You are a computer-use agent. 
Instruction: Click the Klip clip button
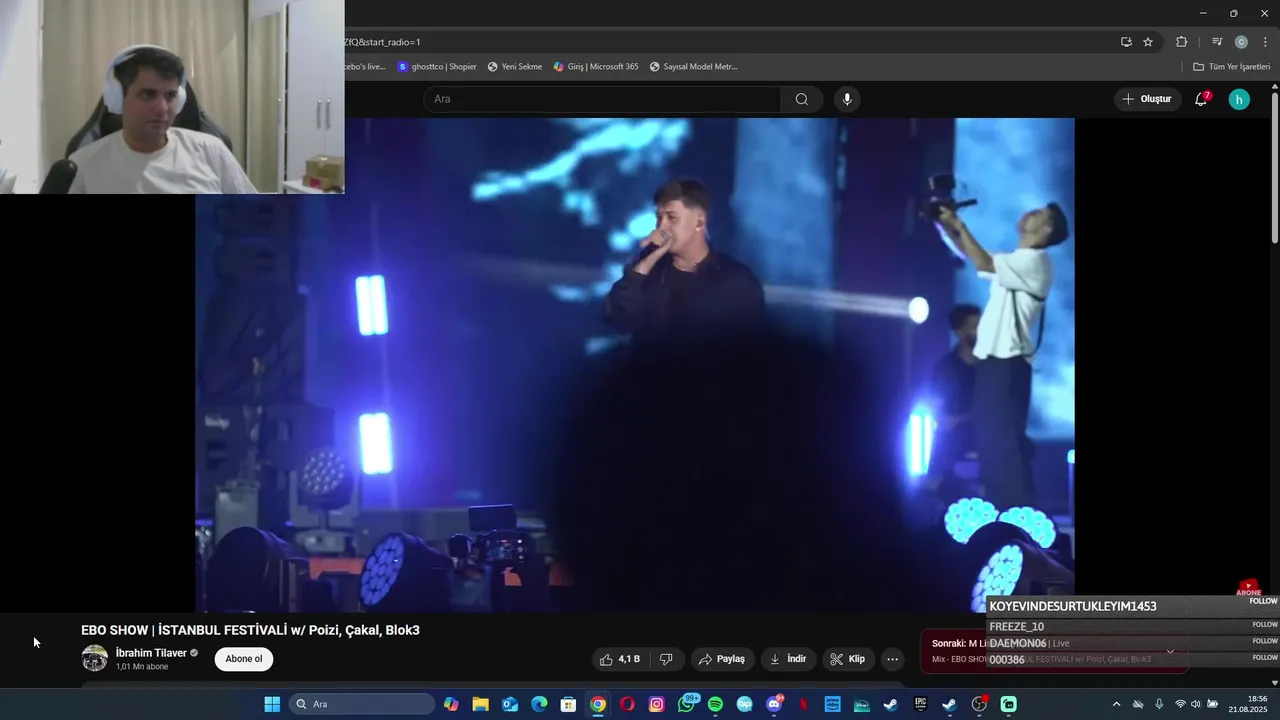tap(847, 659)
